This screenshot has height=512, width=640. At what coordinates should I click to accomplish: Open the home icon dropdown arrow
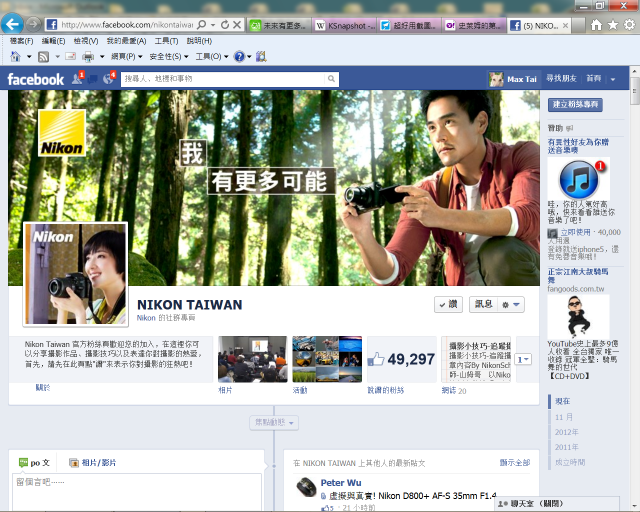(x=29, y=56)
